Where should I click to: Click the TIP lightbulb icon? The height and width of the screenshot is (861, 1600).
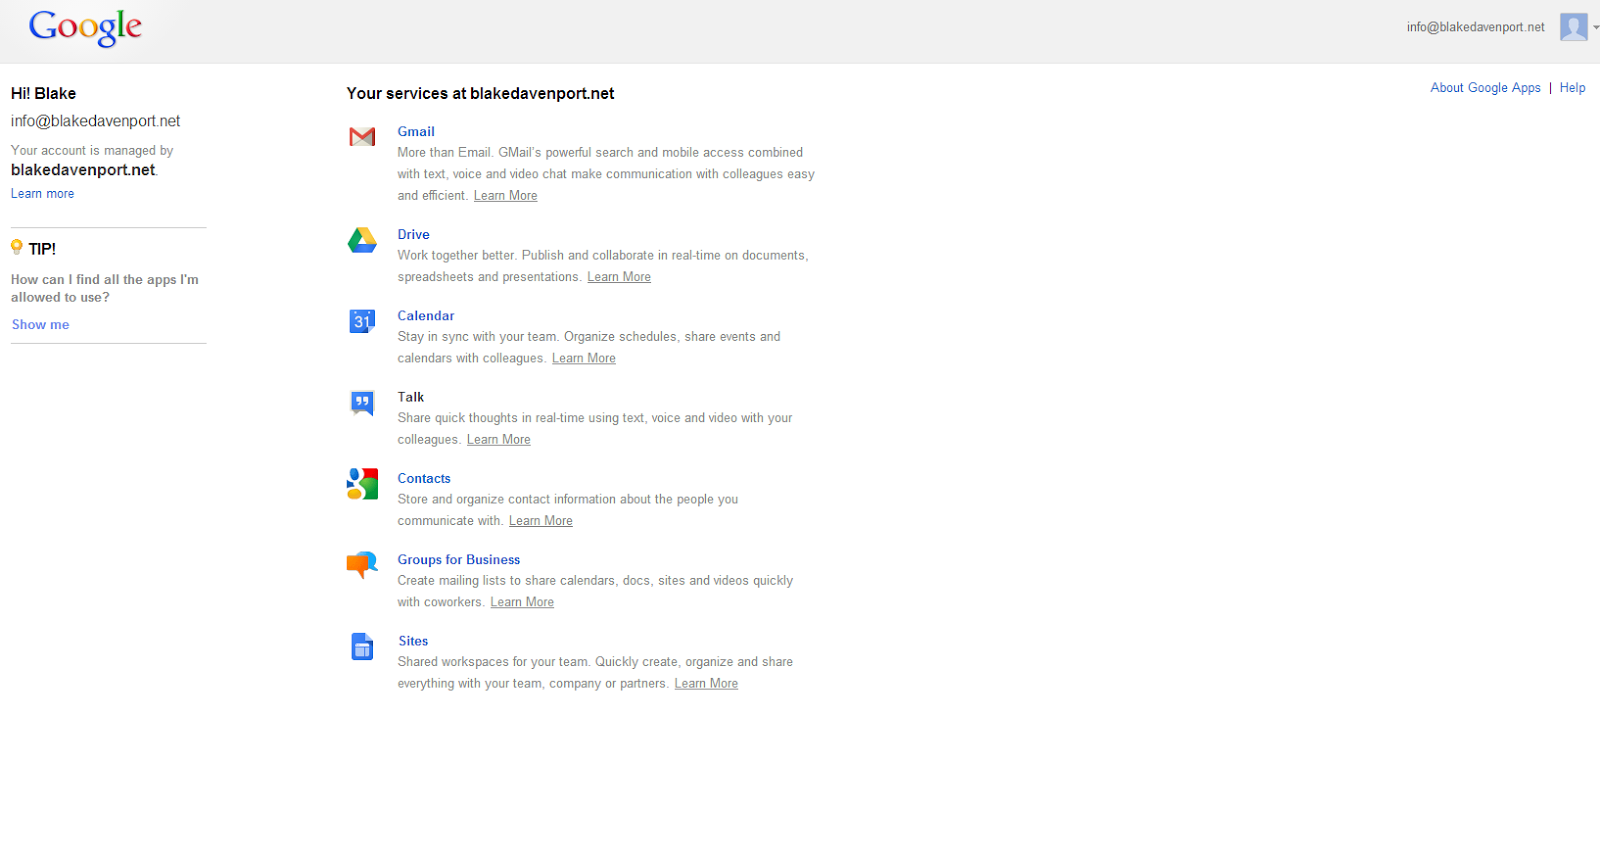click(x=16, y=247)
